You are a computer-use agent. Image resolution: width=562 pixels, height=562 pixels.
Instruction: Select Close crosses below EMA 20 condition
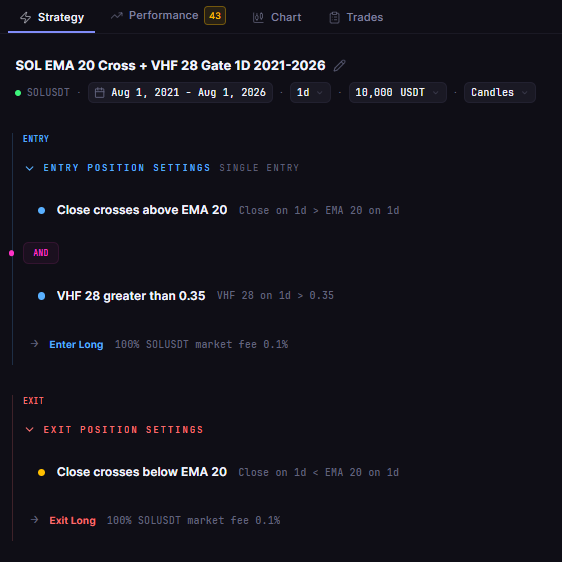(x=142, y=472)
